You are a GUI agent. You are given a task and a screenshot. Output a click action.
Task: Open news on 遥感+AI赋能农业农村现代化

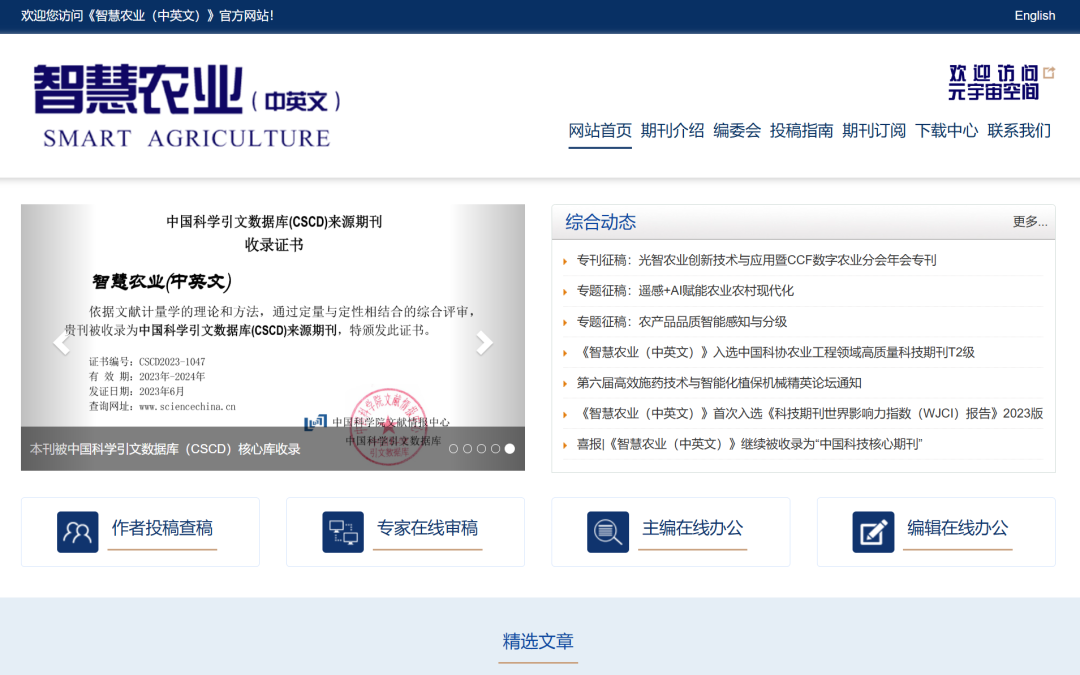(x=685, y=291)
